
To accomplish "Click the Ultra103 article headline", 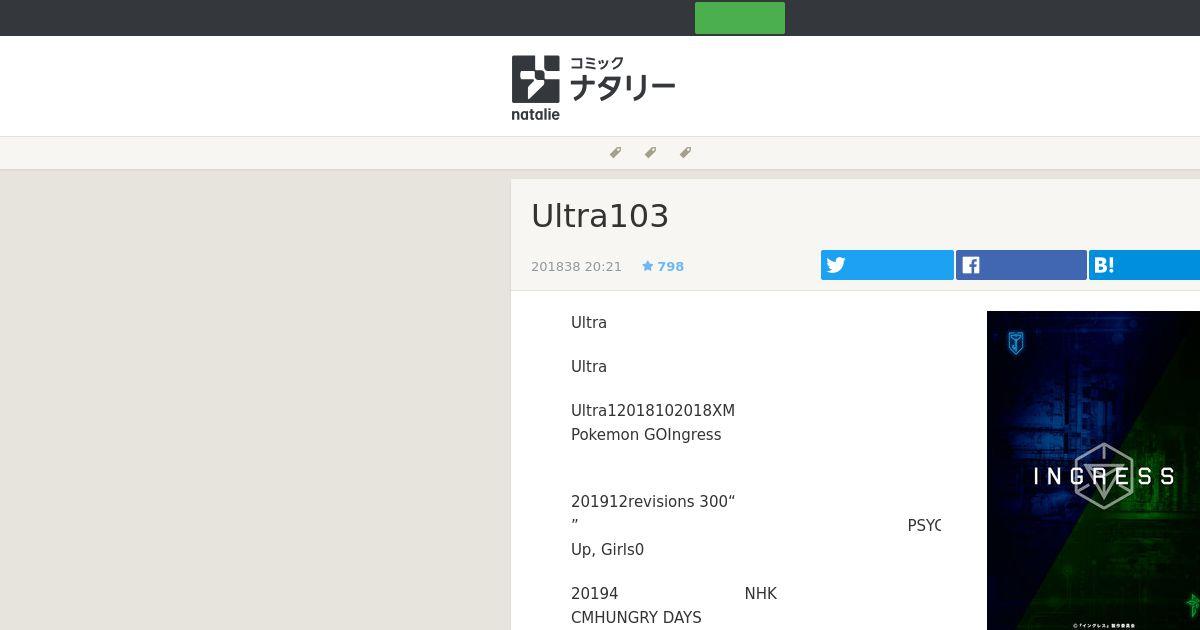I will (600, 216).
